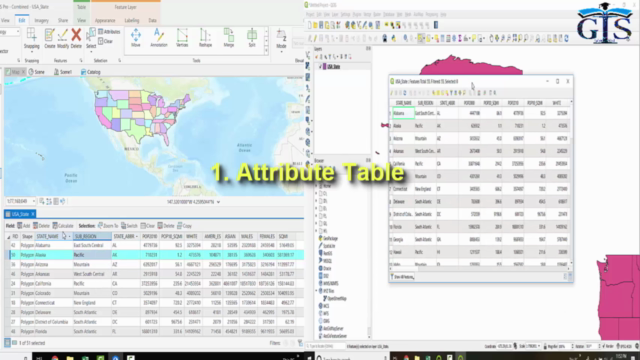Viewport: 640px width, 360px height.
Task: Open the Attributes pane button
Action: 109,31
